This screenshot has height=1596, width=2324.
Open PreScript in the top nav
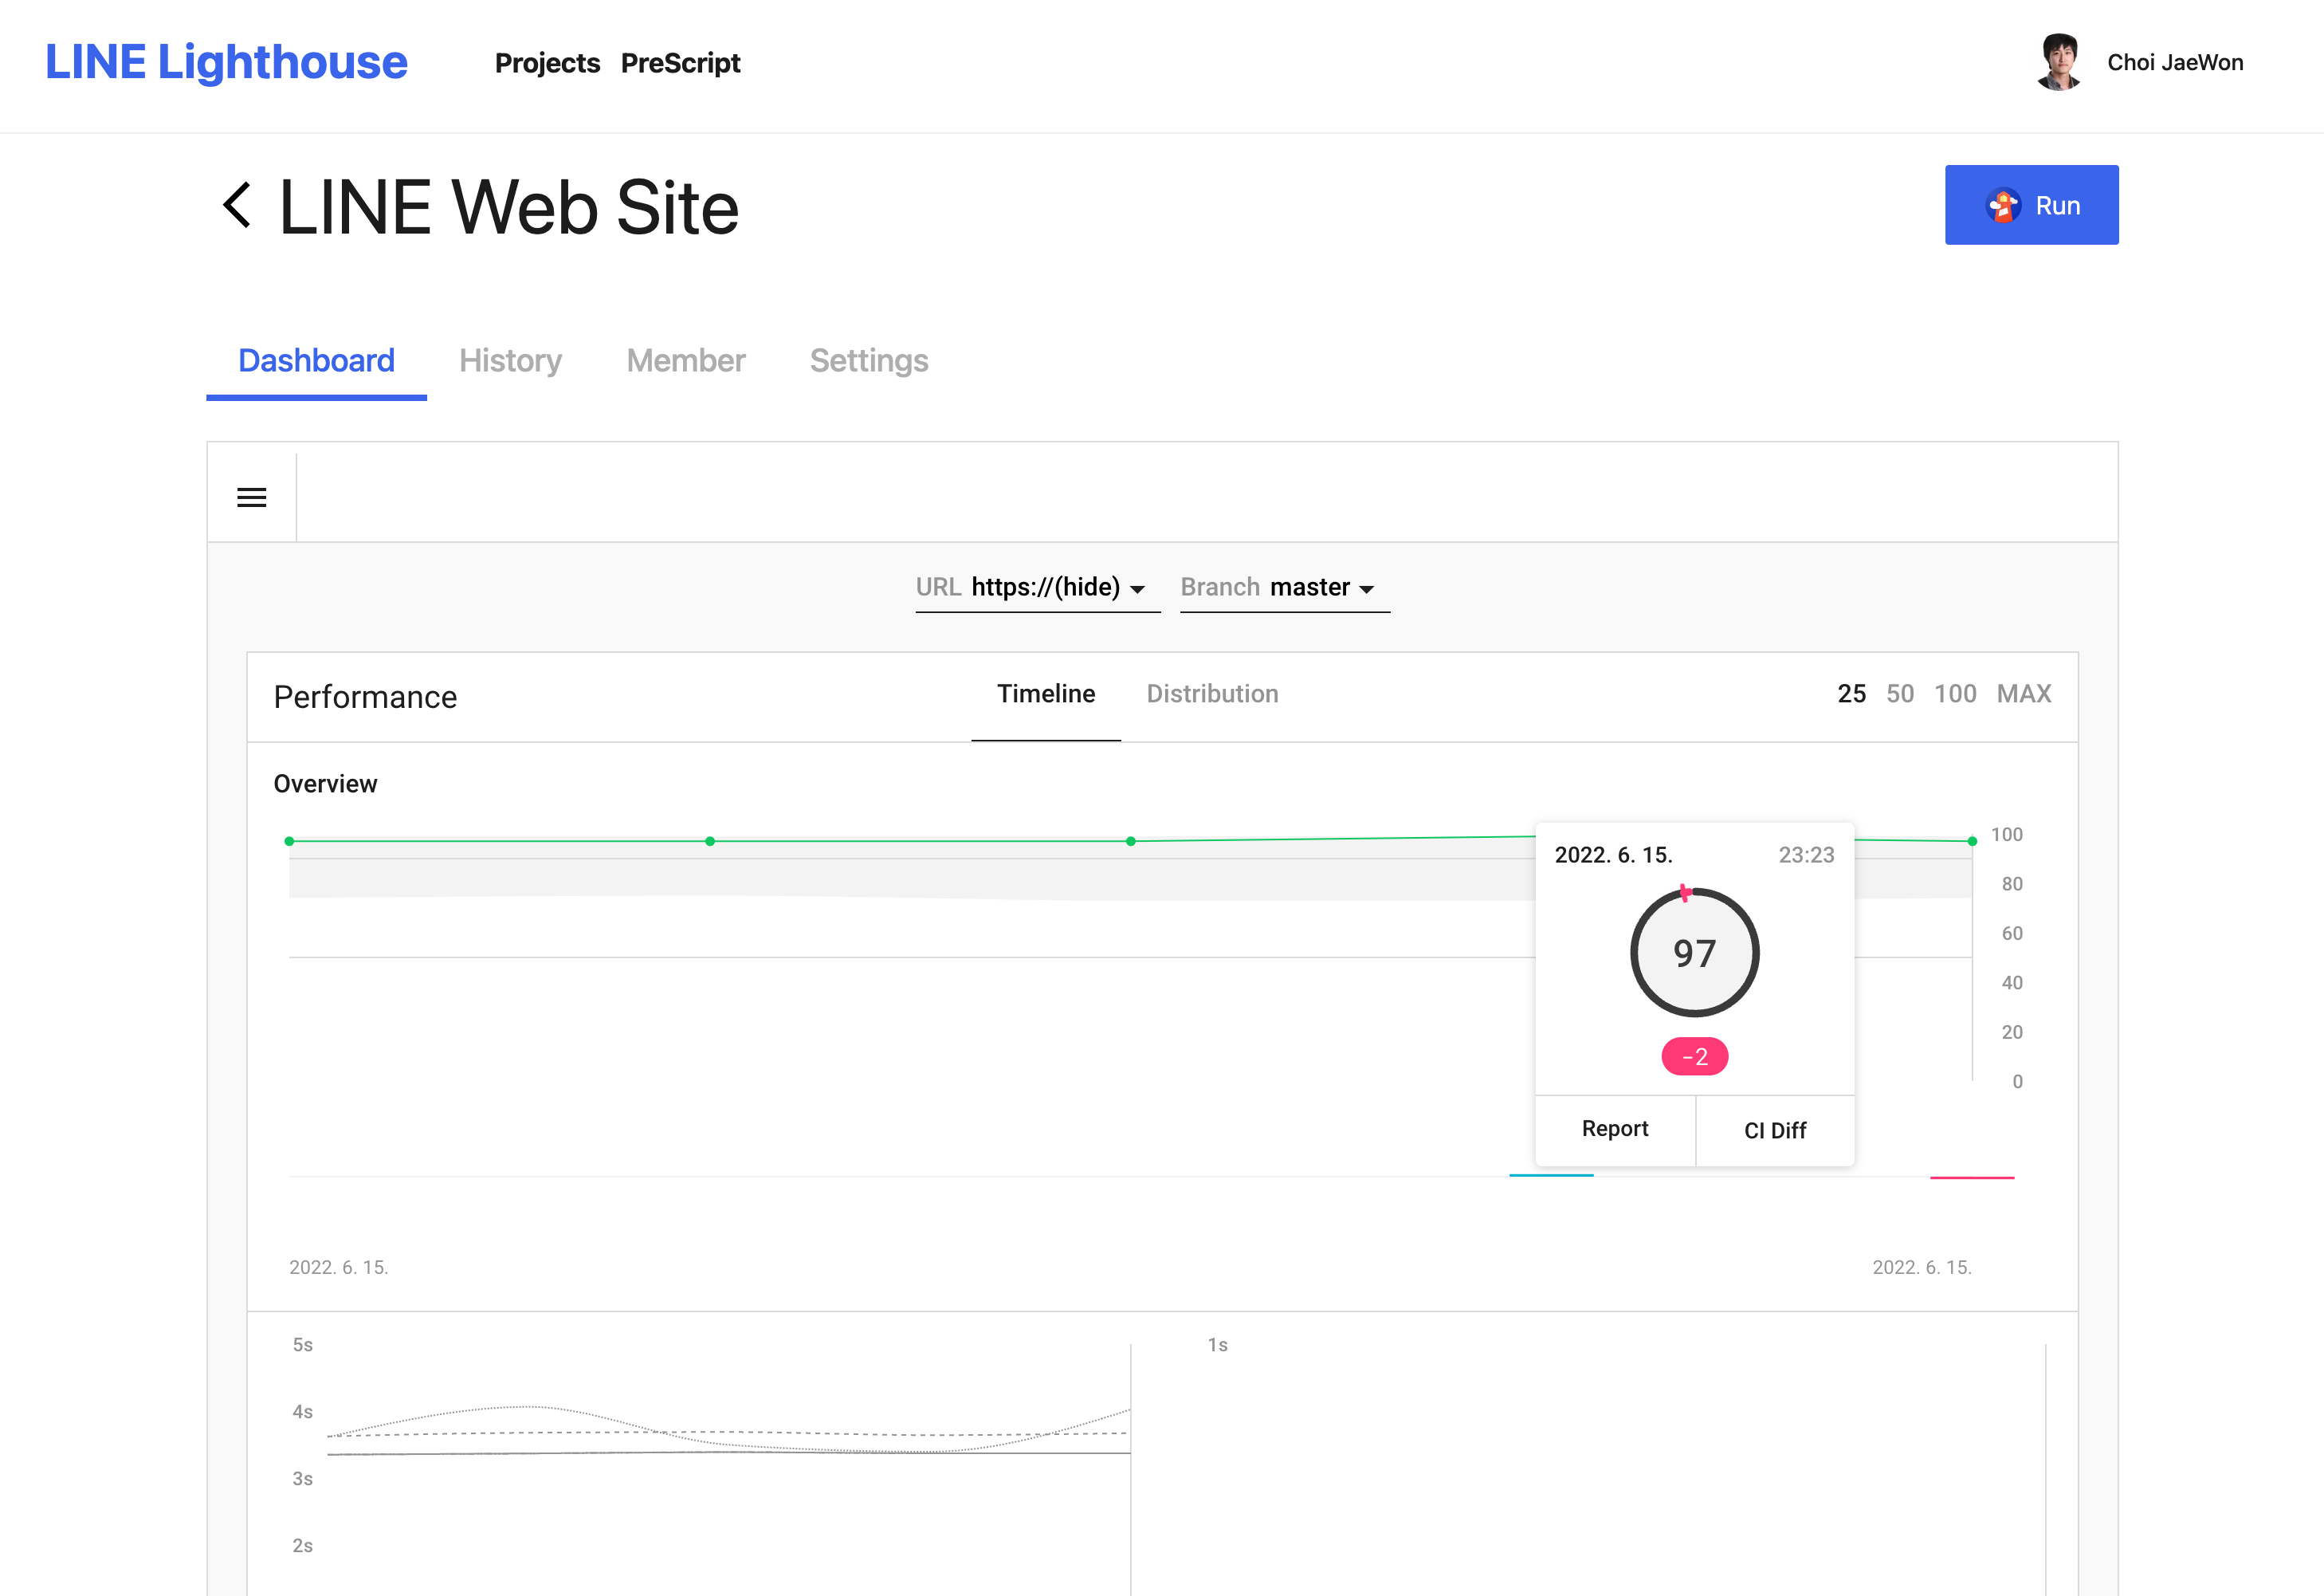[680, 63]
